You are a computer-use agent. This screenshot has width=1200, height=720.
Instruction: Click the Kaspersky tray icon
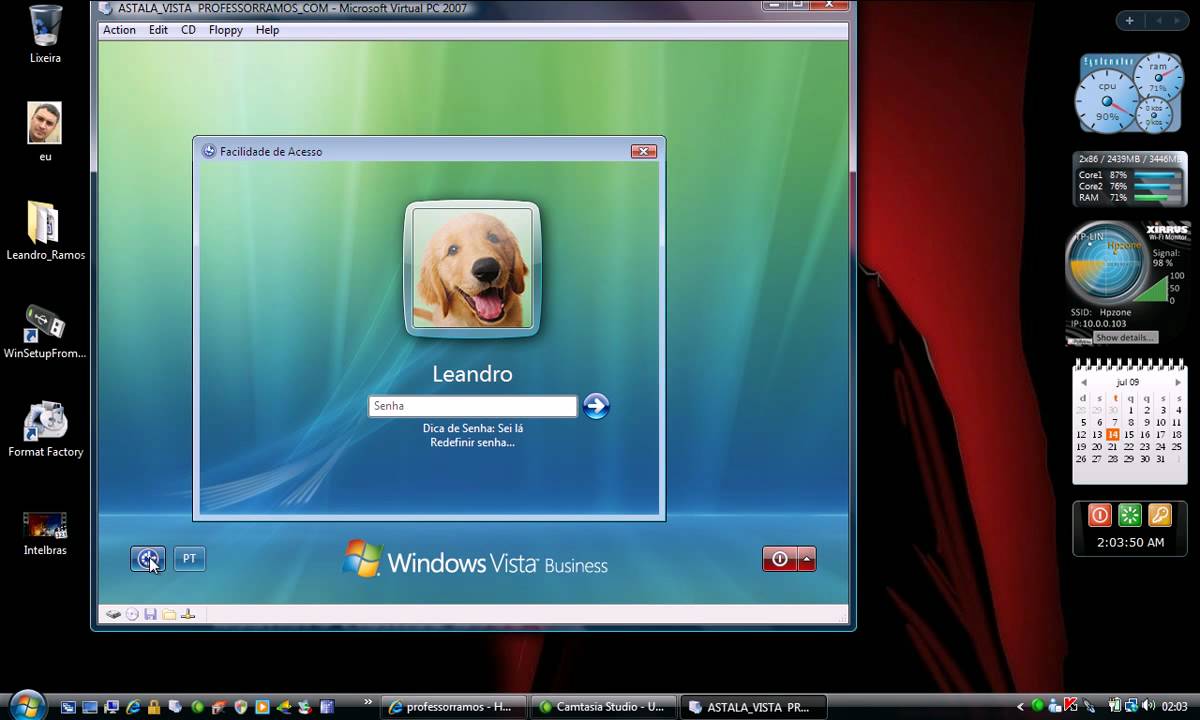(1070, 706)
